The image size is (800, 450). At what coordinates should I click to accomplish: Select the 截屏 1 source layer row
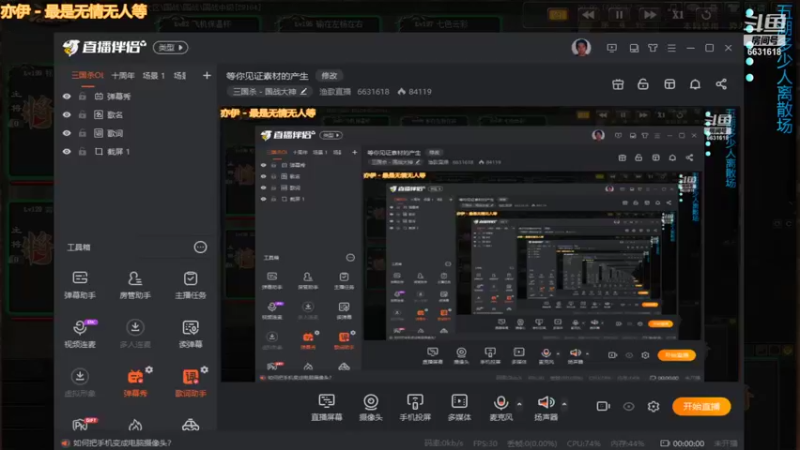135,152
